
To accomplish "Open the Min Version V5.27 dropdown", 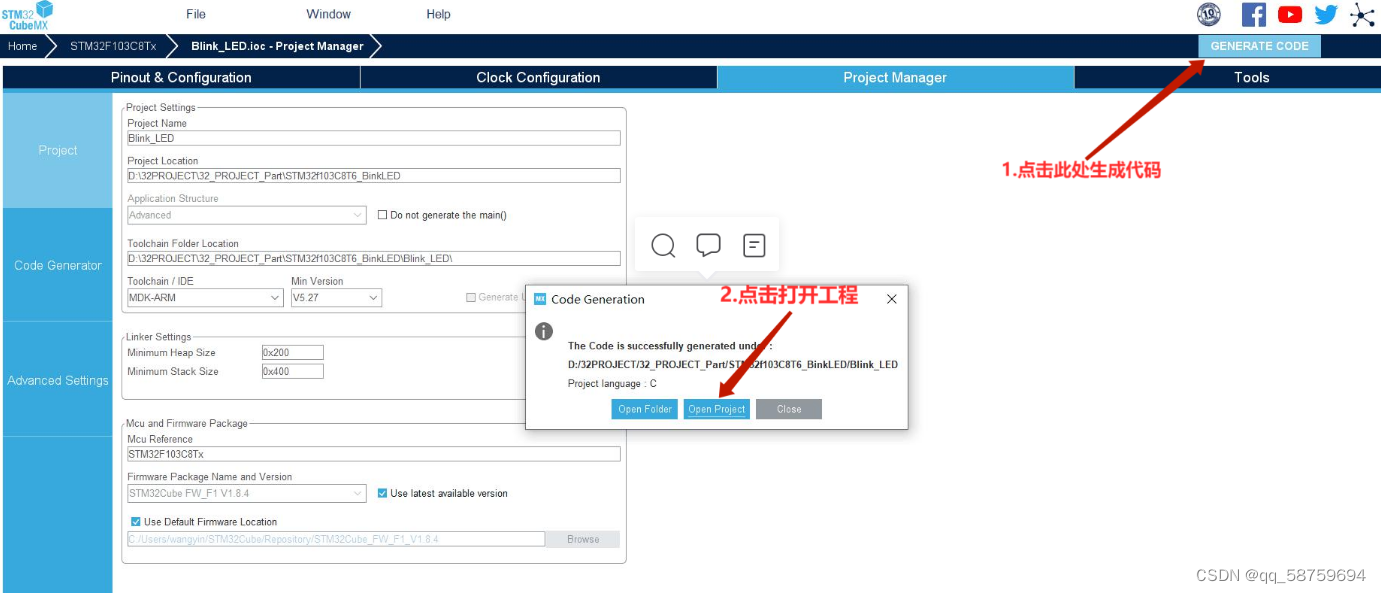I will click(336, 297).
